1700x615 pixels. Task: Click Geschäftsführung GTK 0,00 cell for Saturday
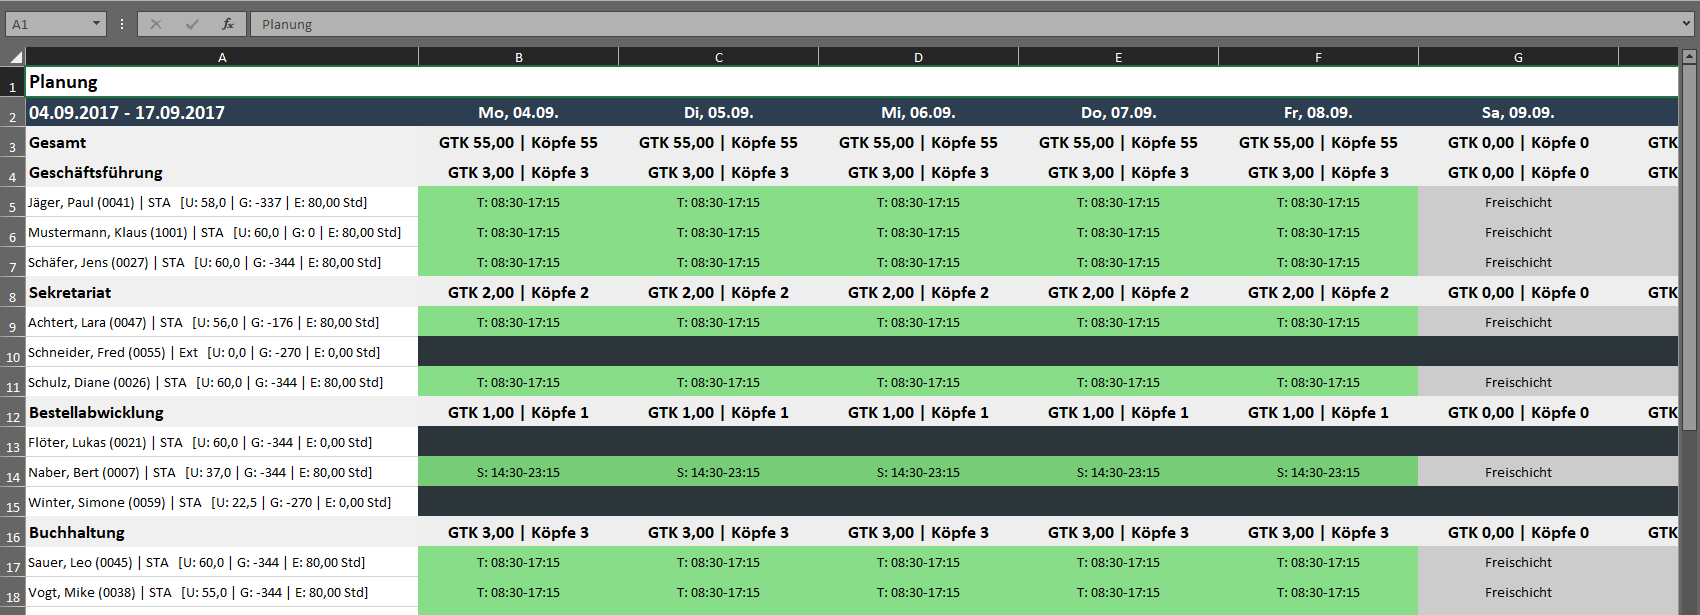tap(1518, 172)
